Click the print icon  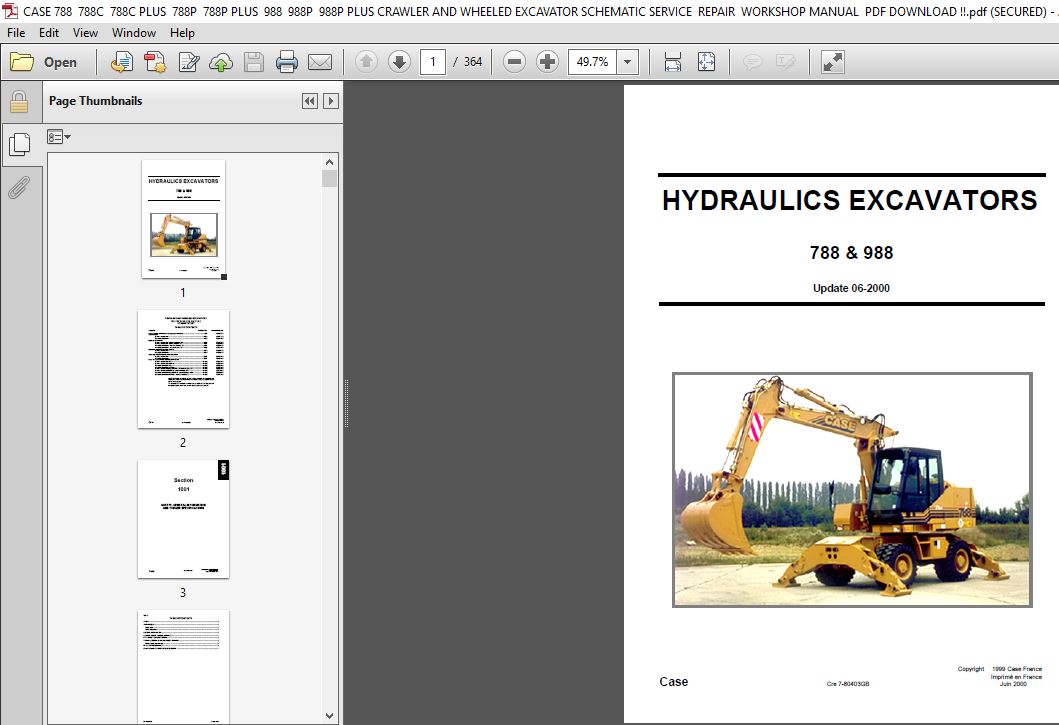coord(287,62)
